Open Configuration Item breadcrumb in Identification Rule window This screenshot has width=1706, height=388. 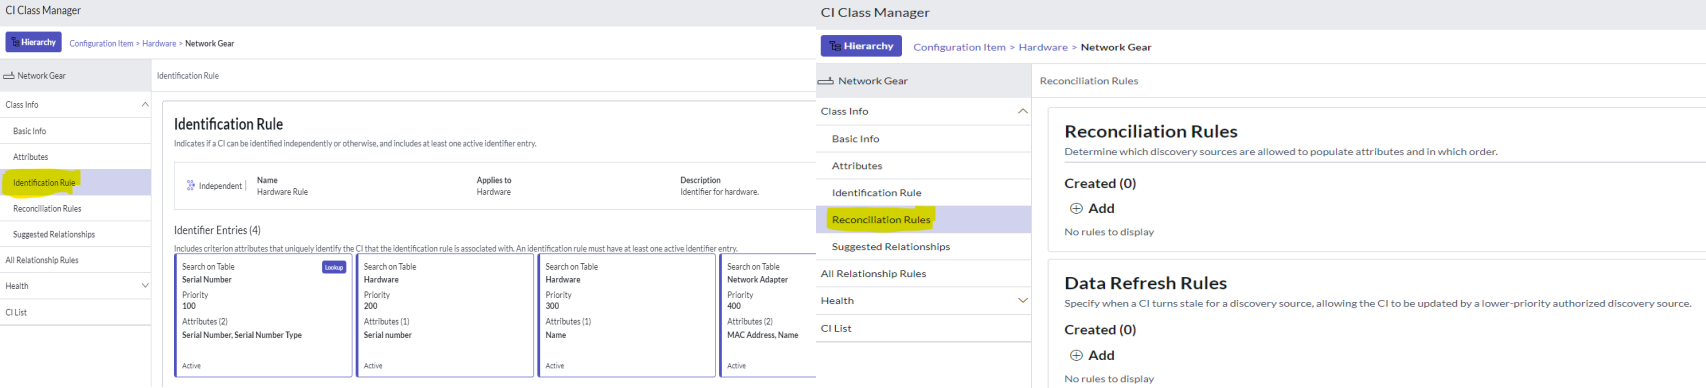click(x=101, y=43)
